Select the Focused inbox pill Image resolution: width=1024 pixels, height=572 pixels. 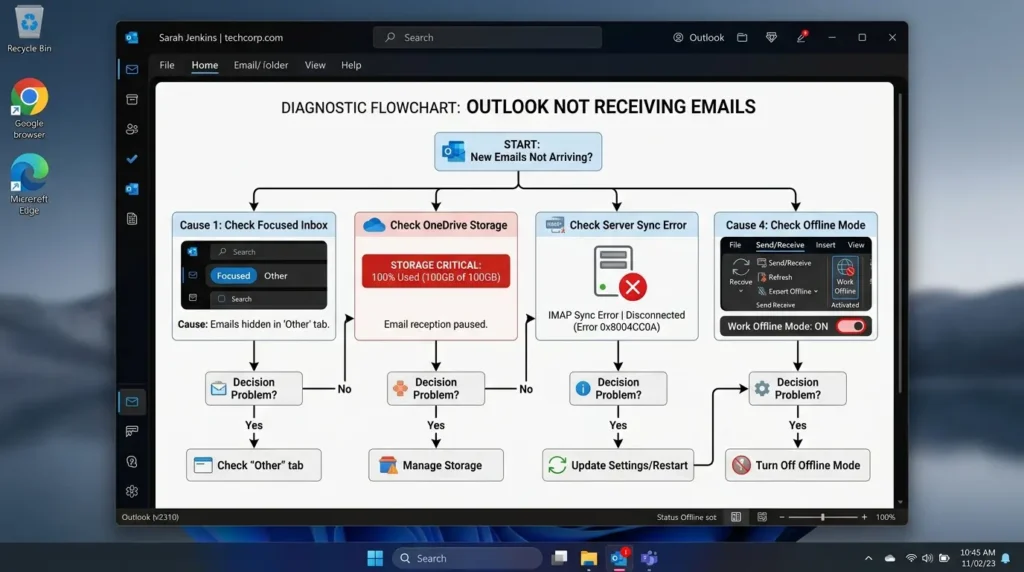pos(233,276)
